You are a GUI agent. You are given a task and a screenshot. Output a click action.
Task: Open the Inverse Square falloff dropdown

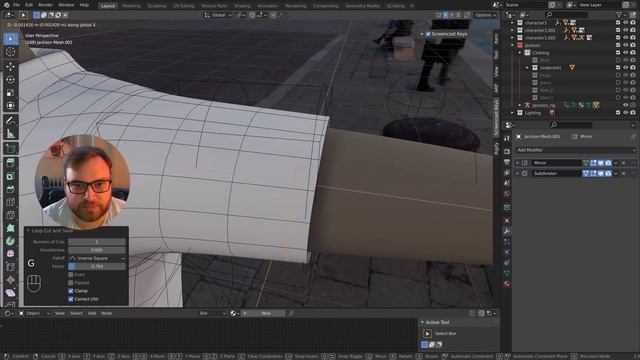tap(97, 258)
